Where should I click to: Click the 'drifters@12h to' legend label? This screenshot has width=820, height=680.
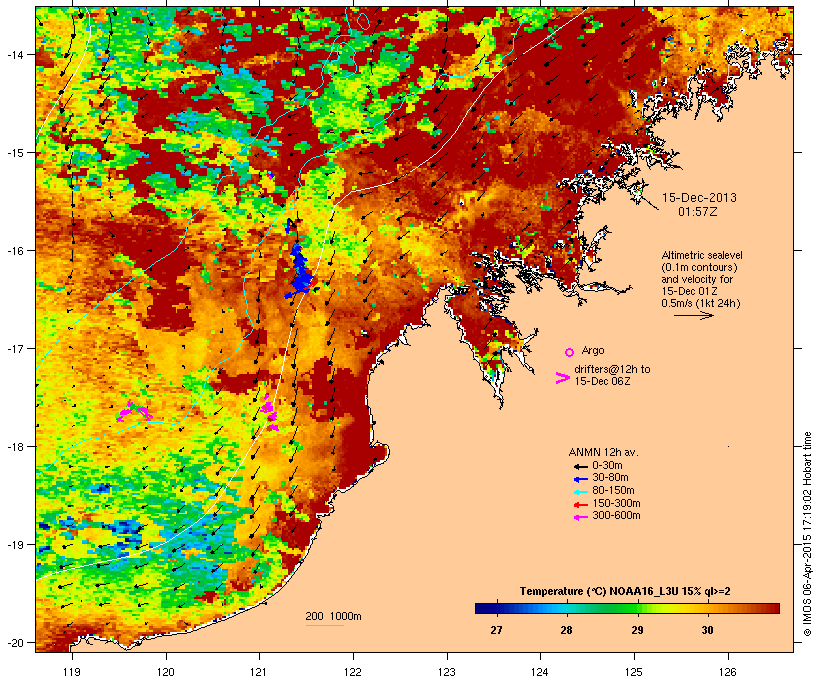(612, 369)
